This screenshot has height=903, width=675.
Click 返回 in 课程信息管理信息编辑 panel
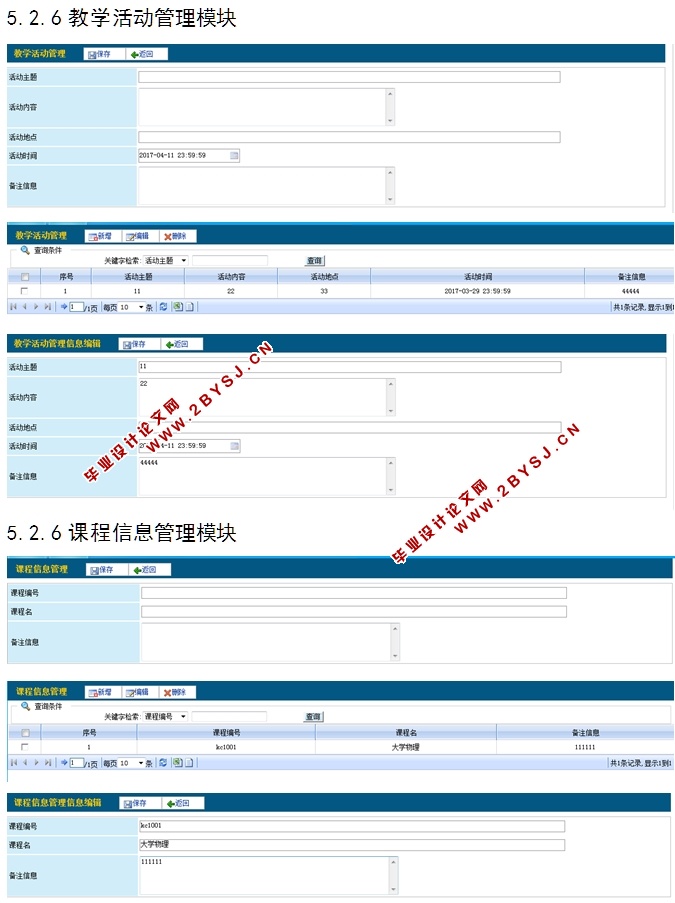coord(183,803)
